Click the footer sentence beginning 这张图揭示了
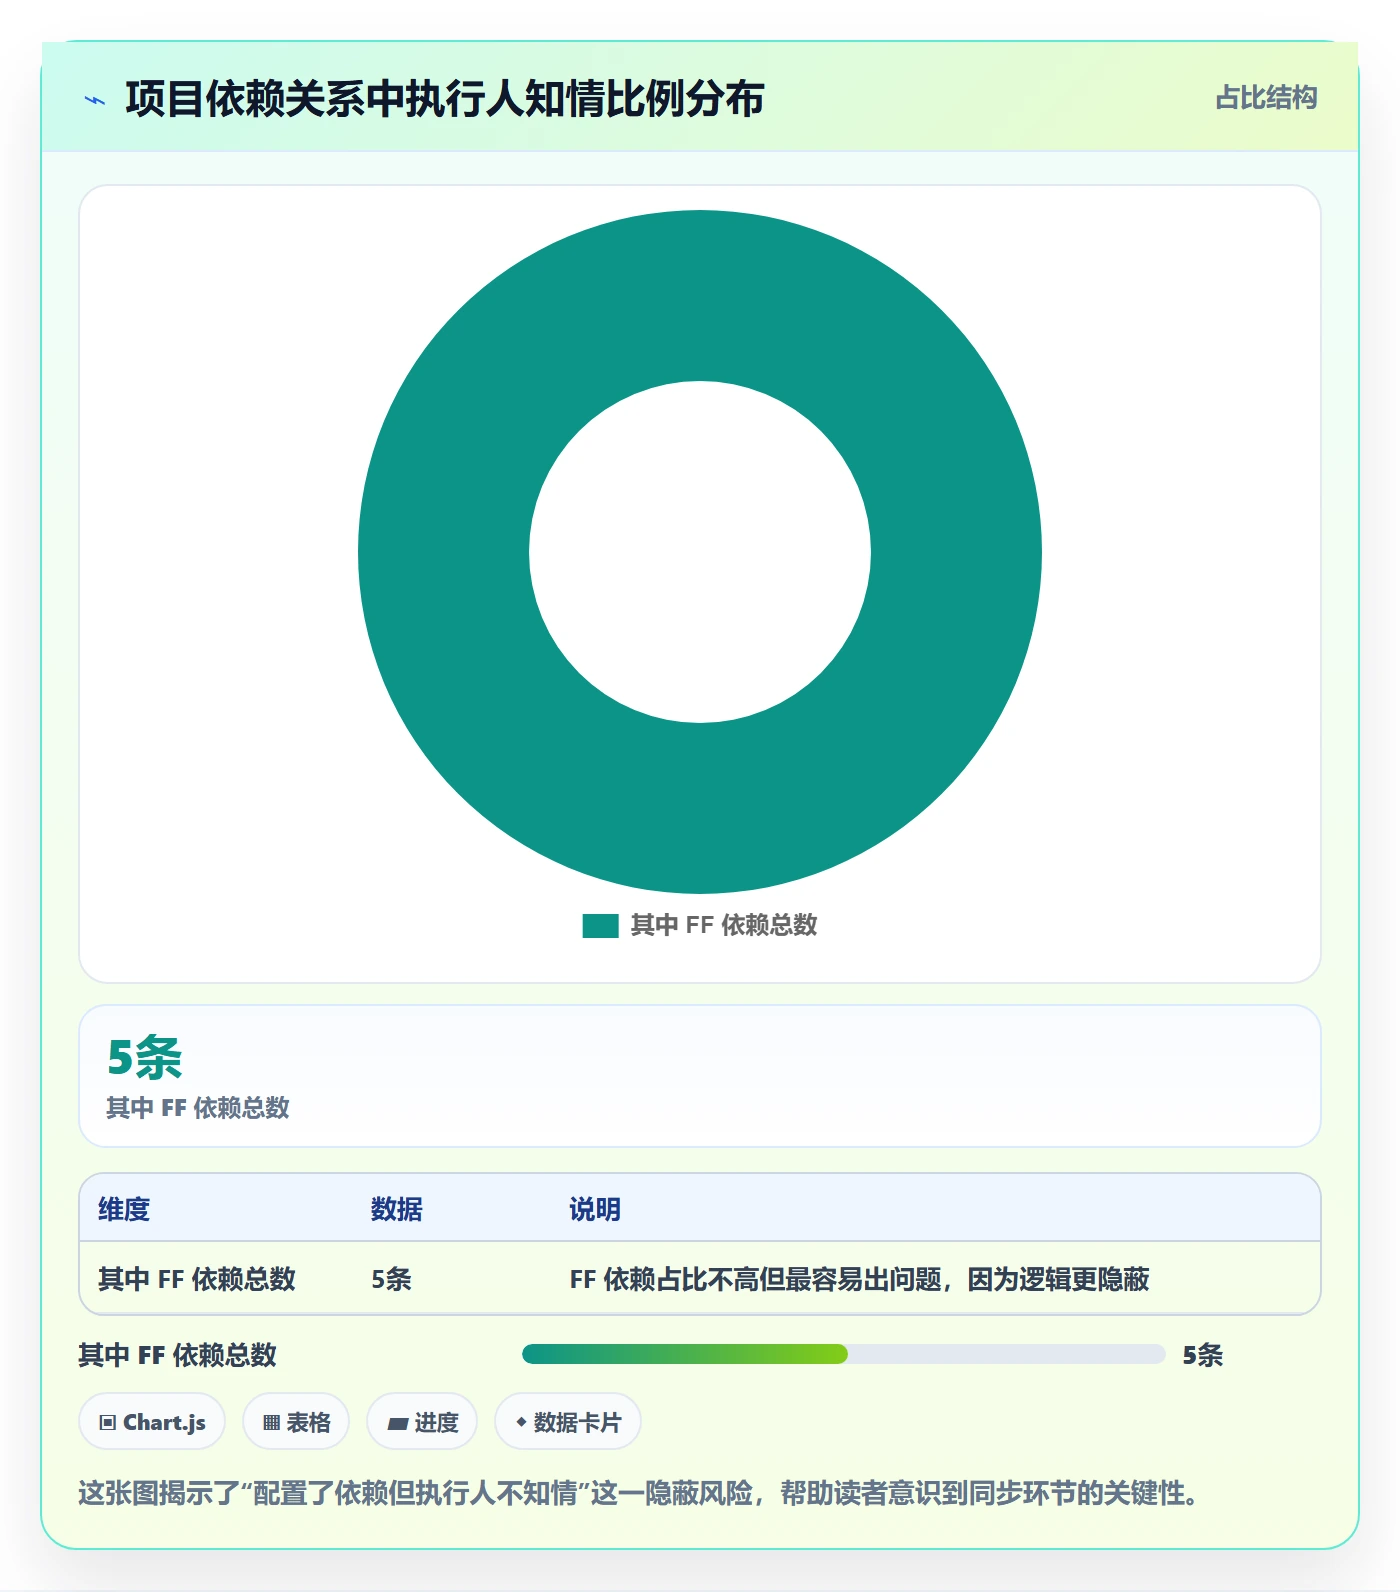The width and height of the screenshot is (1400, 1592). pos(639,1494)
